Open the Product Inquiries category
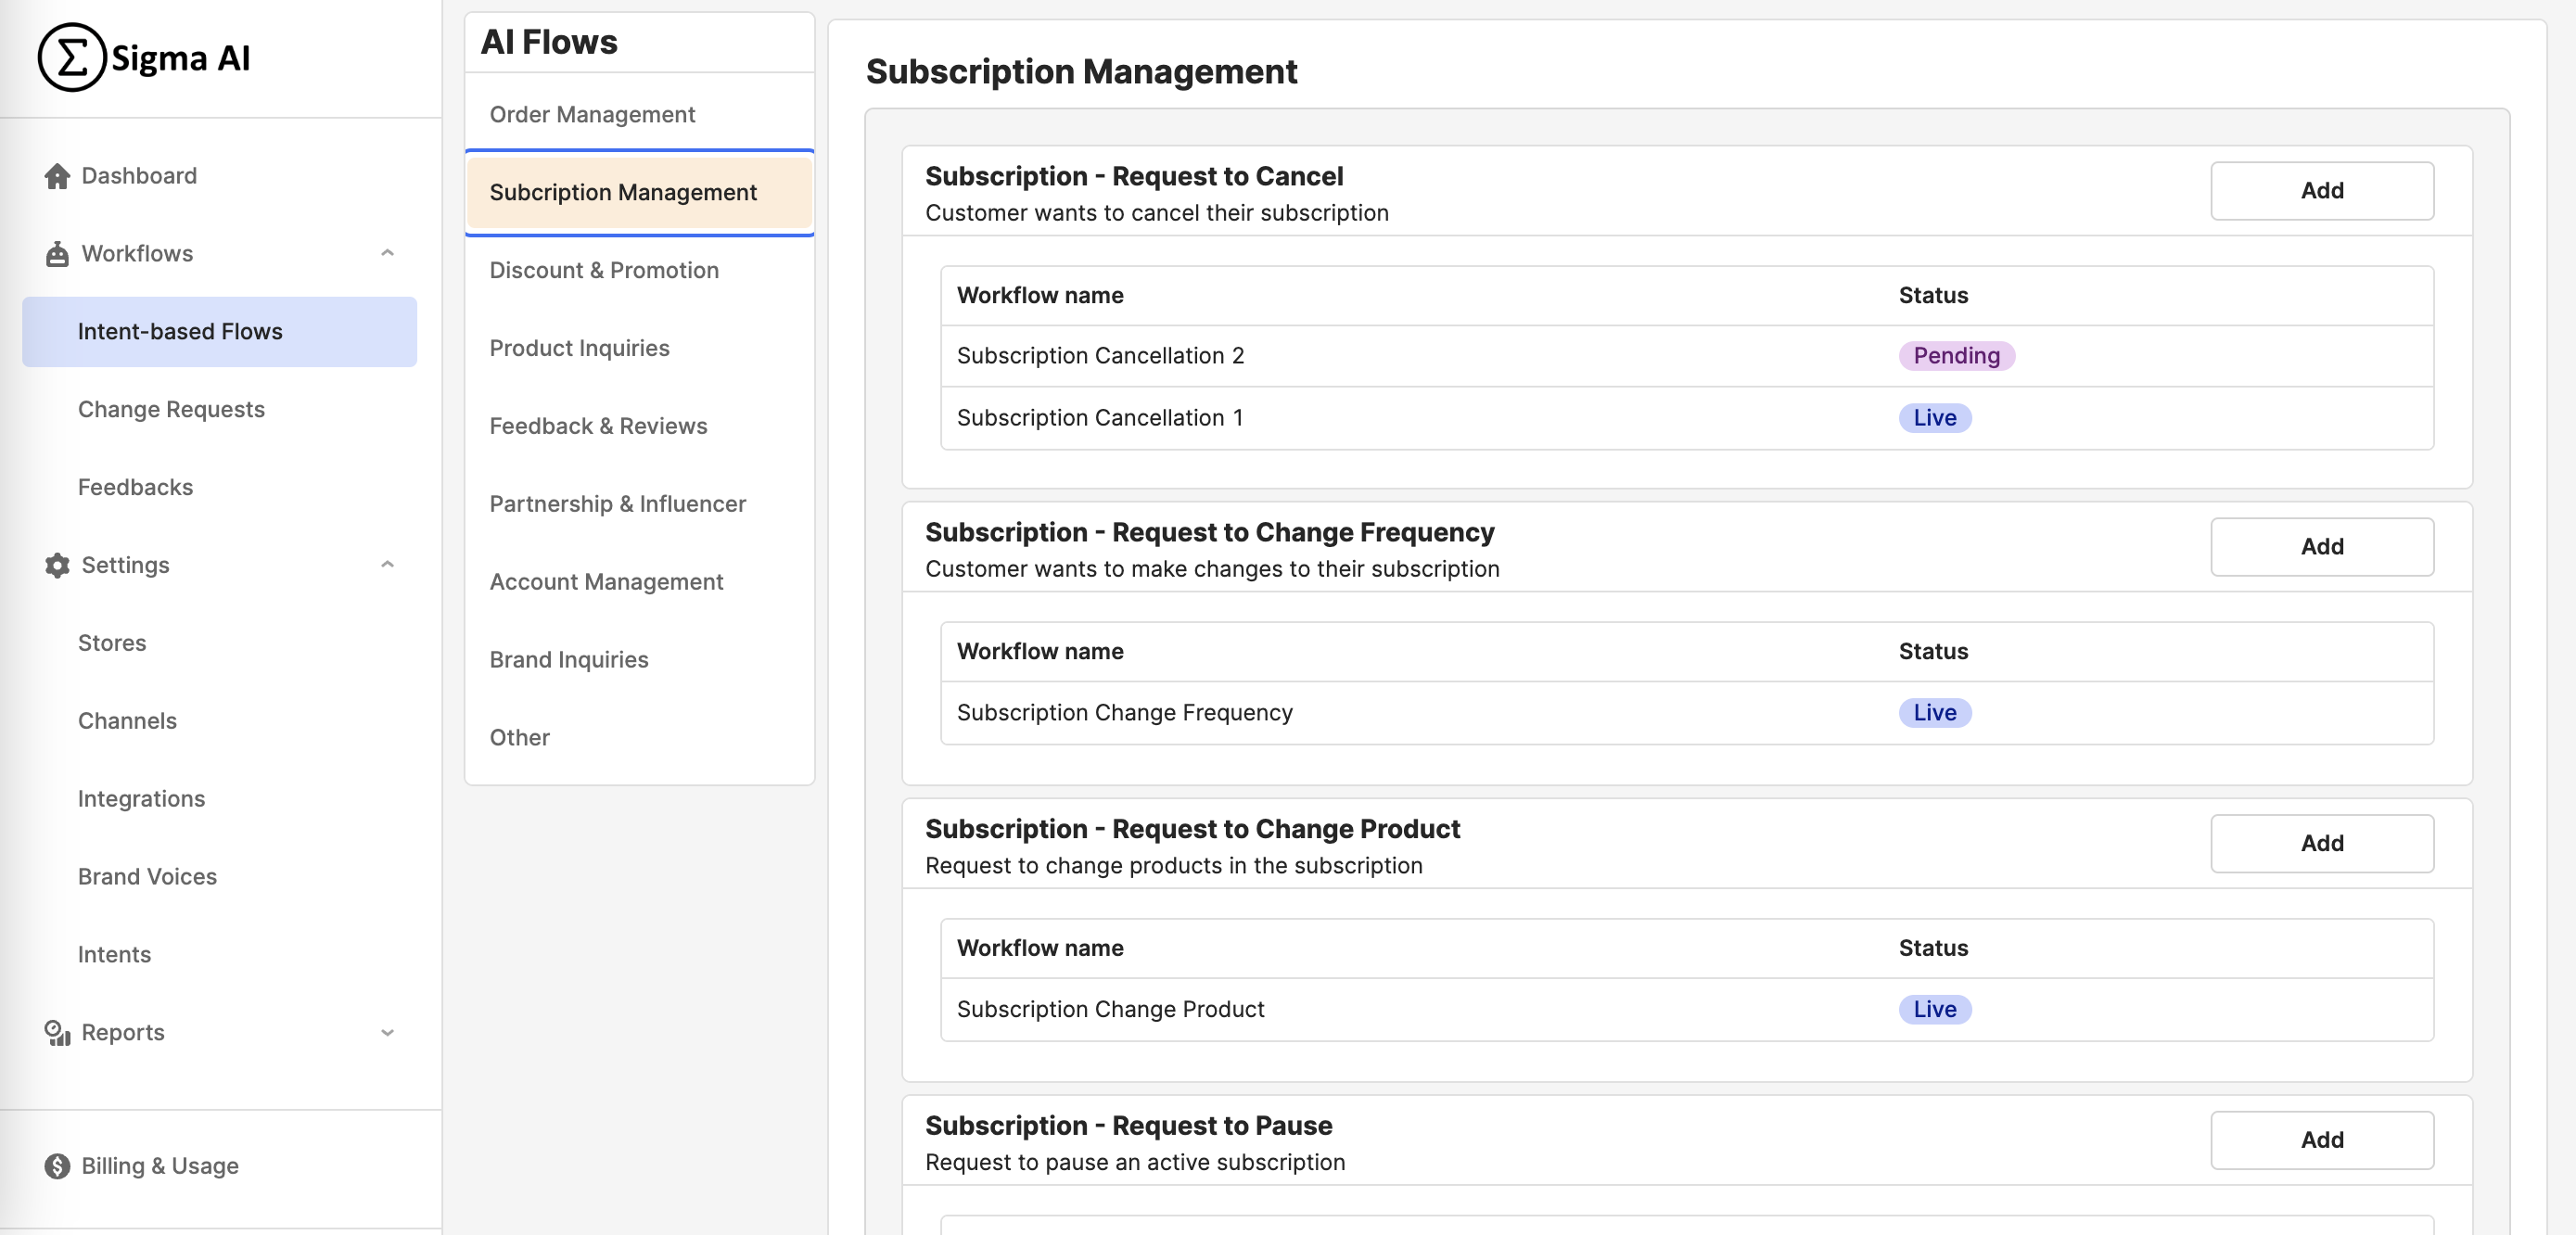The height and width of the screenshot is (1235, 2576). 579,348
